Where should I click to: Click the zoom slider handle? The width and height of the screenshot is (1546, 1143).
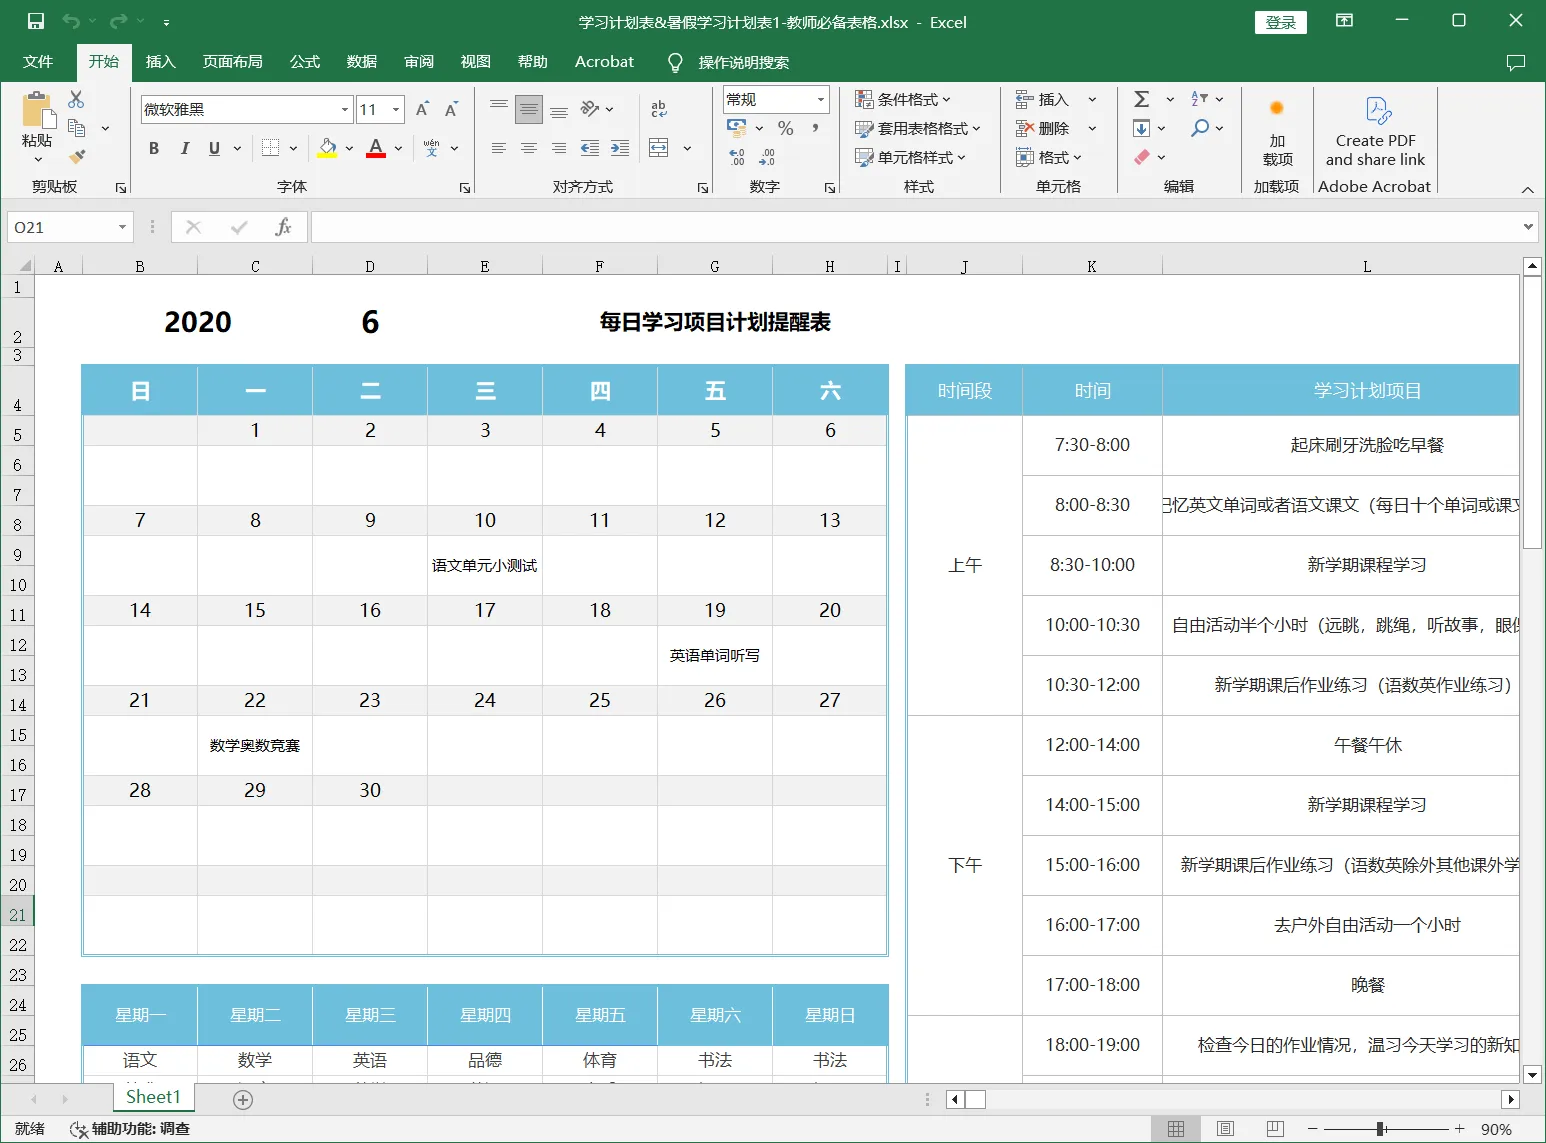[x=1381, y=1129]
